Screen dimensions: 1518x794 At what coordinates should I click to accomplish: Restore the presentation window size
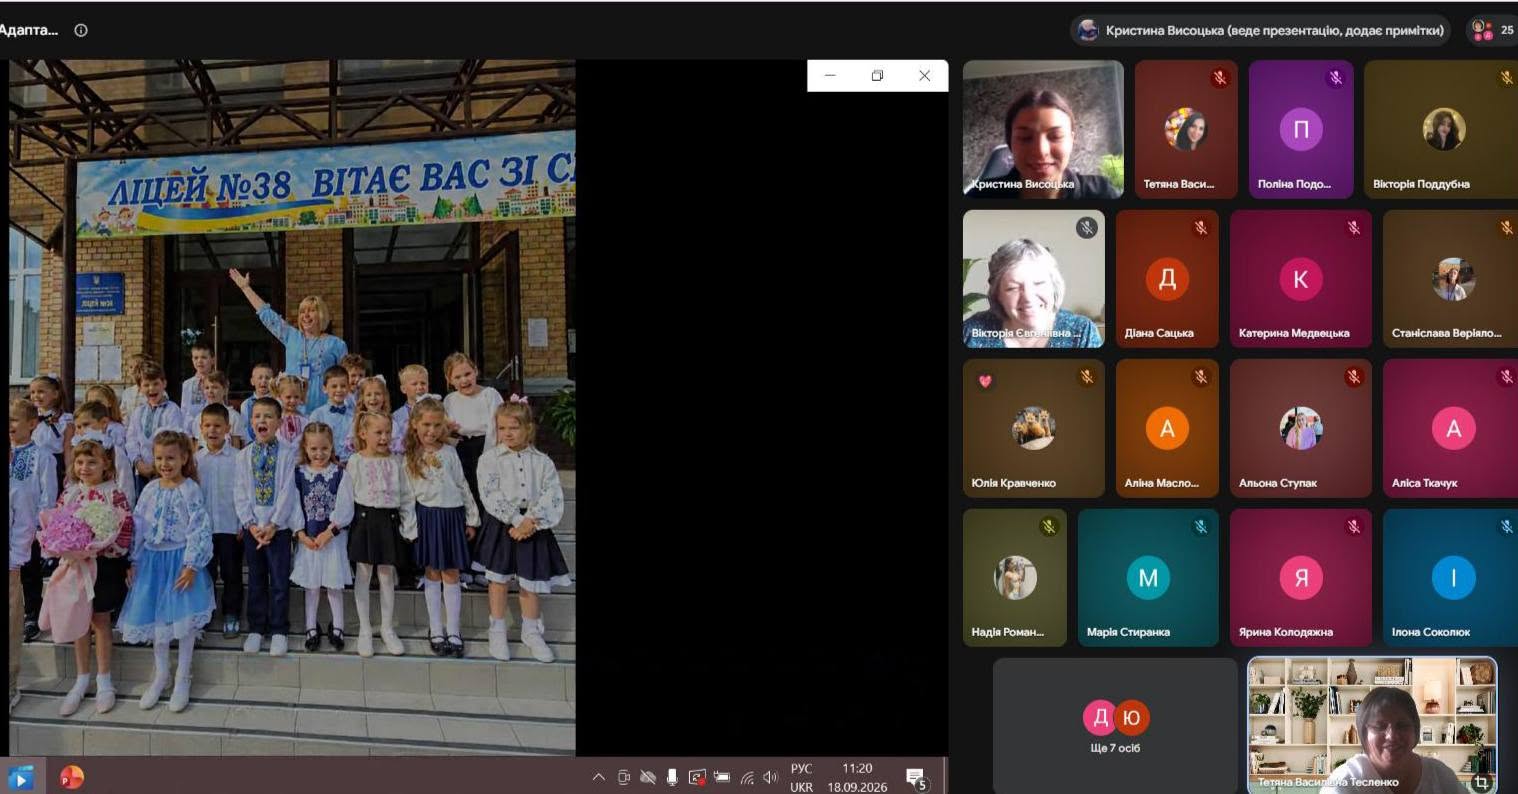pyautogui.click(x=877, y=76)
